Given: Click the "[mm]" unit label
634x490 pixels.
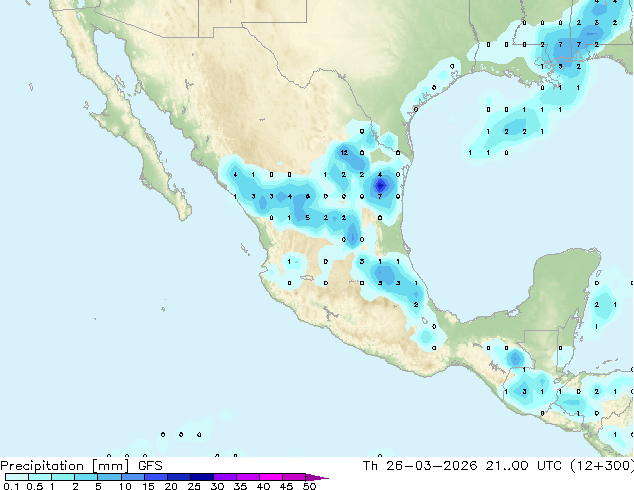Looking at the screenshot, I should point(111,466).
